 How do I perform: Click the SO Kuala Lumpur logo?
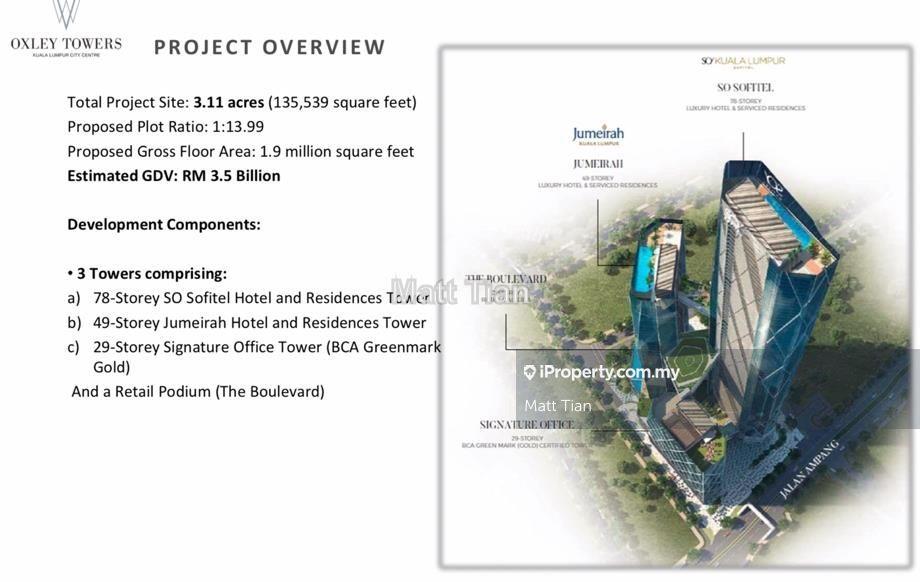pos(743,62)
